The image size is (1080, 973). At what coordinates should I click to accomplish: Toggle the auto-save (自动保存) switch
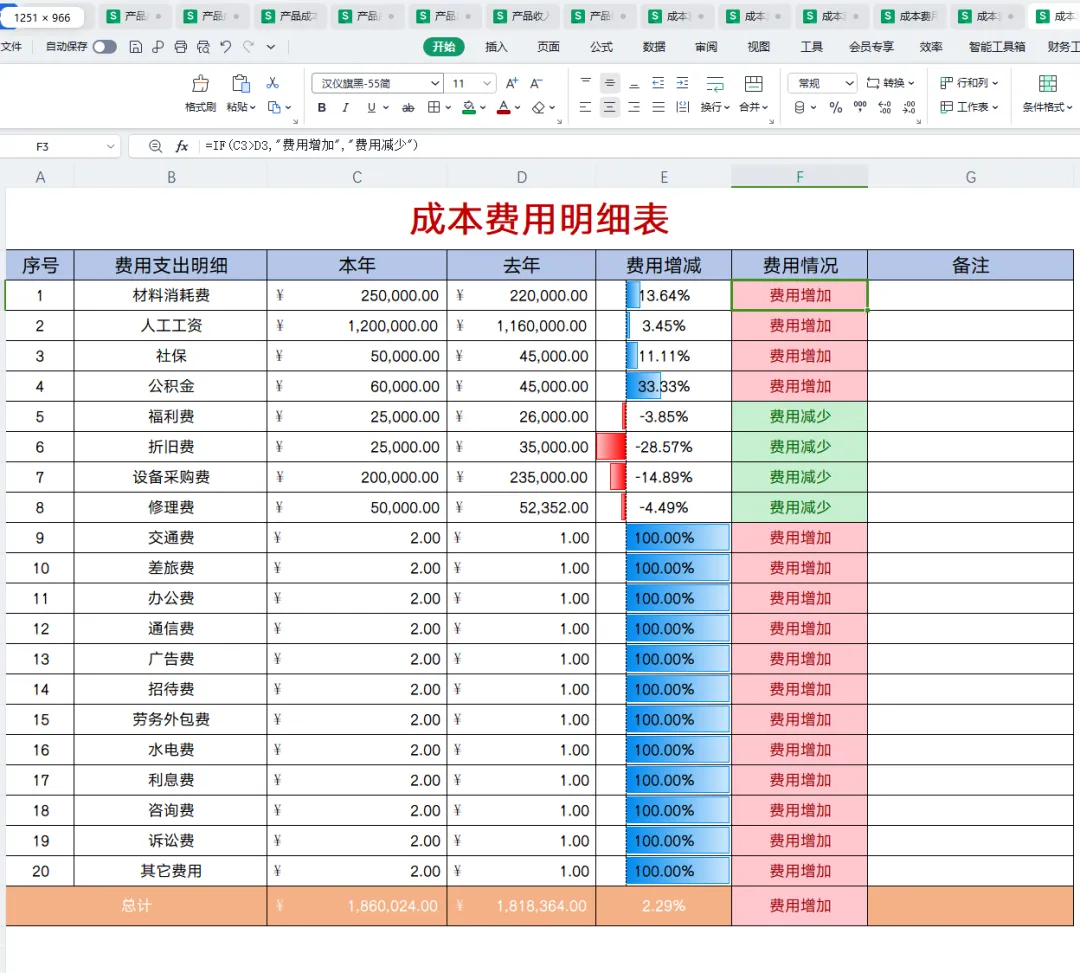[105, 47]
